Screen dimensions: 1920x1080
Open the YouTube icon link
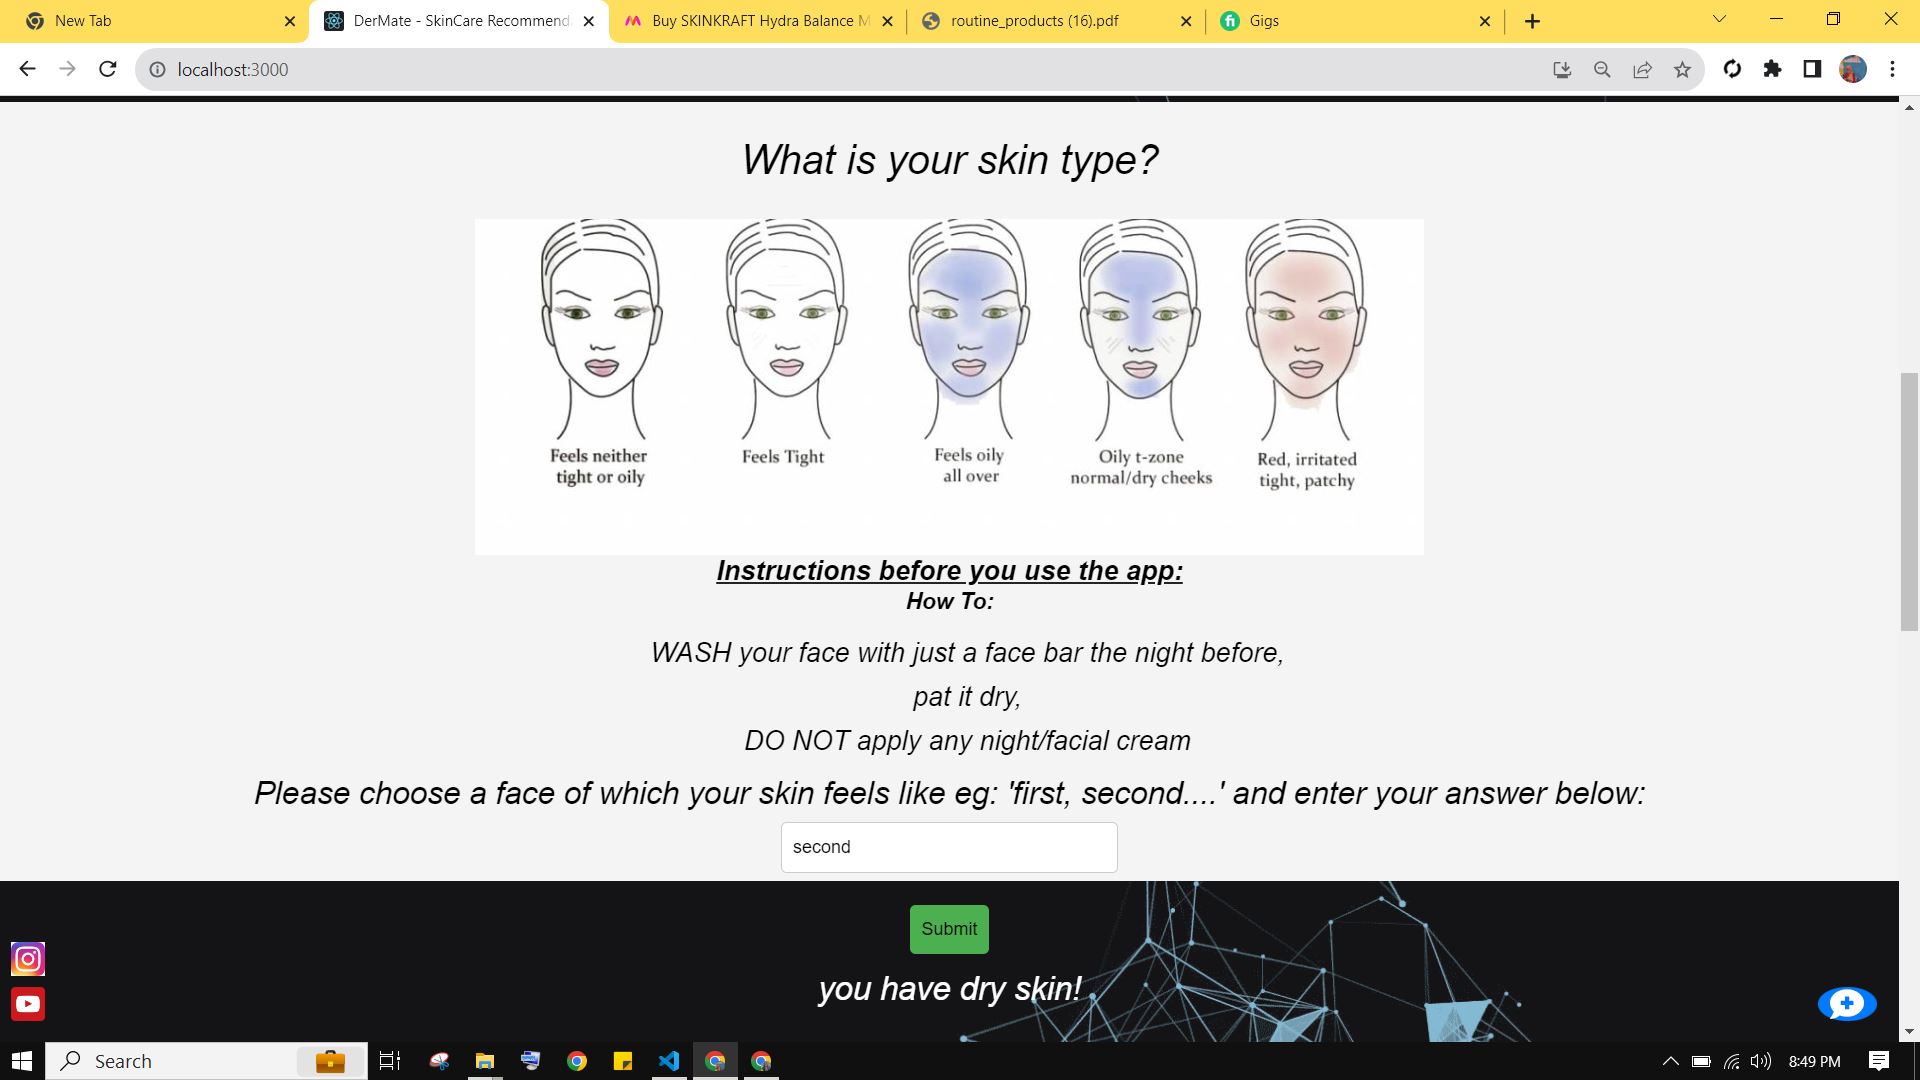click(x=28, y=1004)
